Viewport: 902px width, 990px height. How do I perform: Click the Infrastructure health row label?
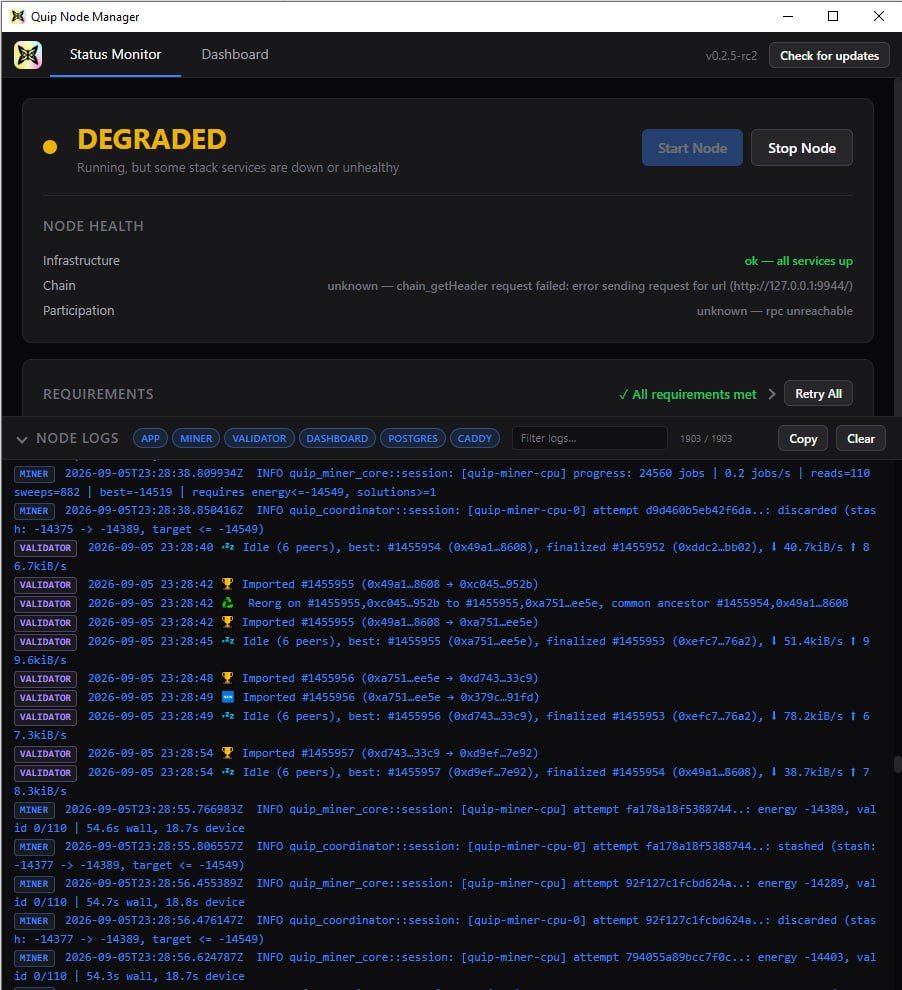[x=81, y=260]
